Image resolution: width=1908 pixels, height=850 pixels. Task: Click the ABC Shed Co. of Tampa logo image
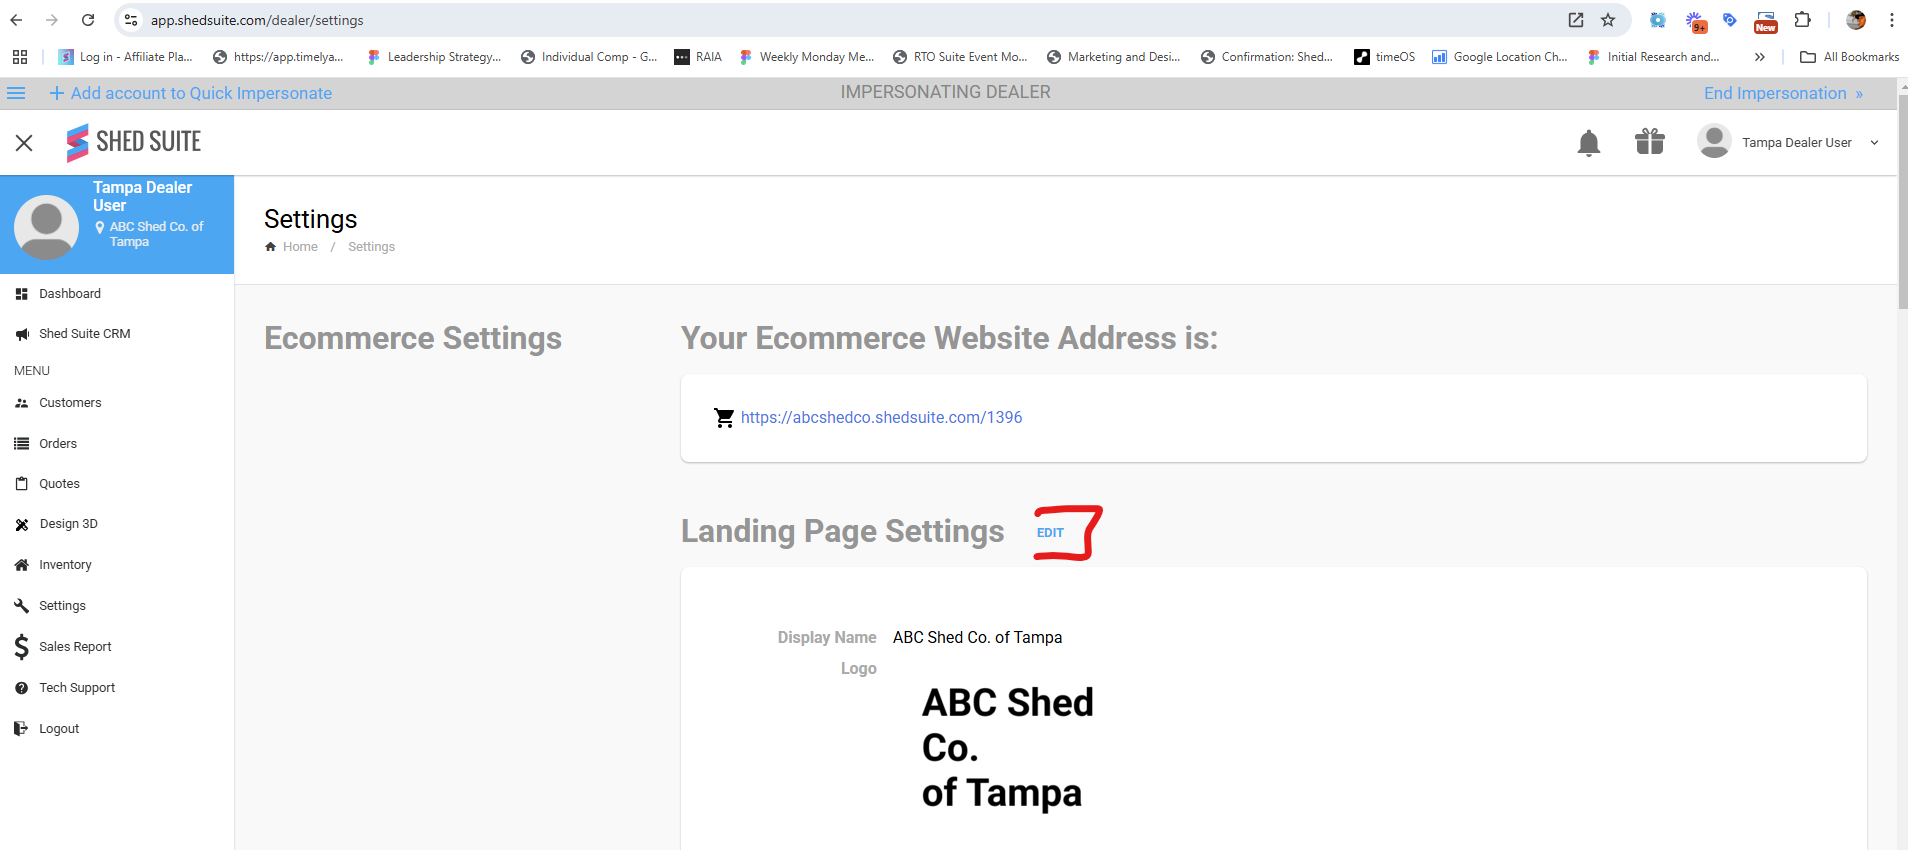tap(1007, 748)
